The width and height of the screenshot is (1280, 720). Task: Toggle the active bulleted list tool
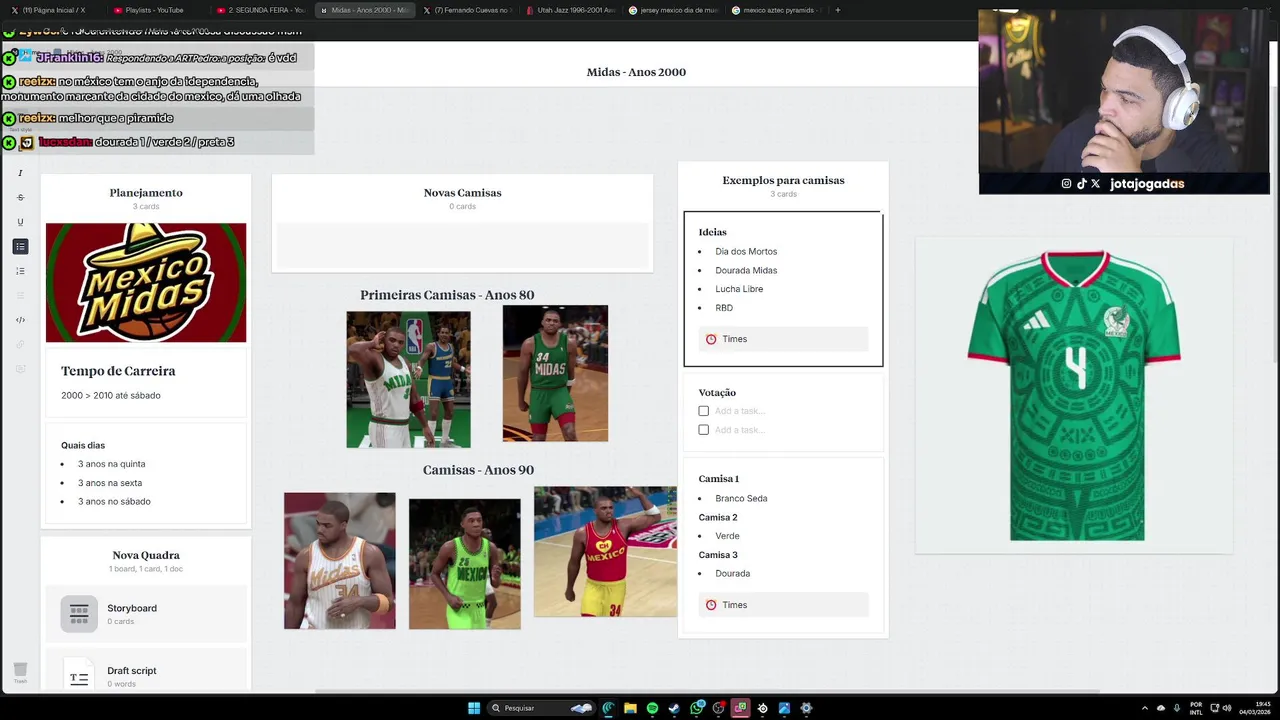tap(20, 246)
